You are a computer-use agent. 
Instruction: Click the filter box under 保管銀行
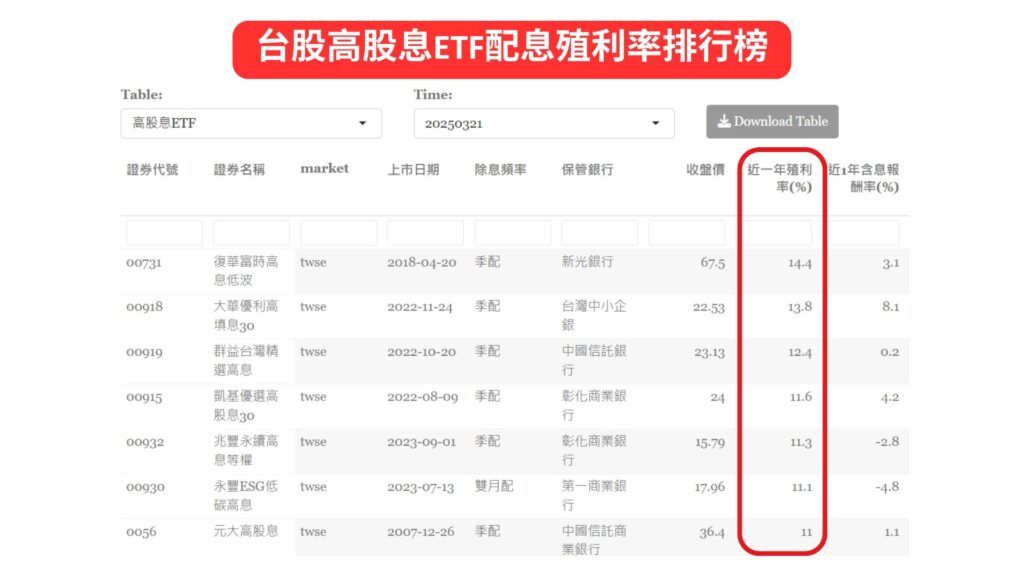(600, 232)
